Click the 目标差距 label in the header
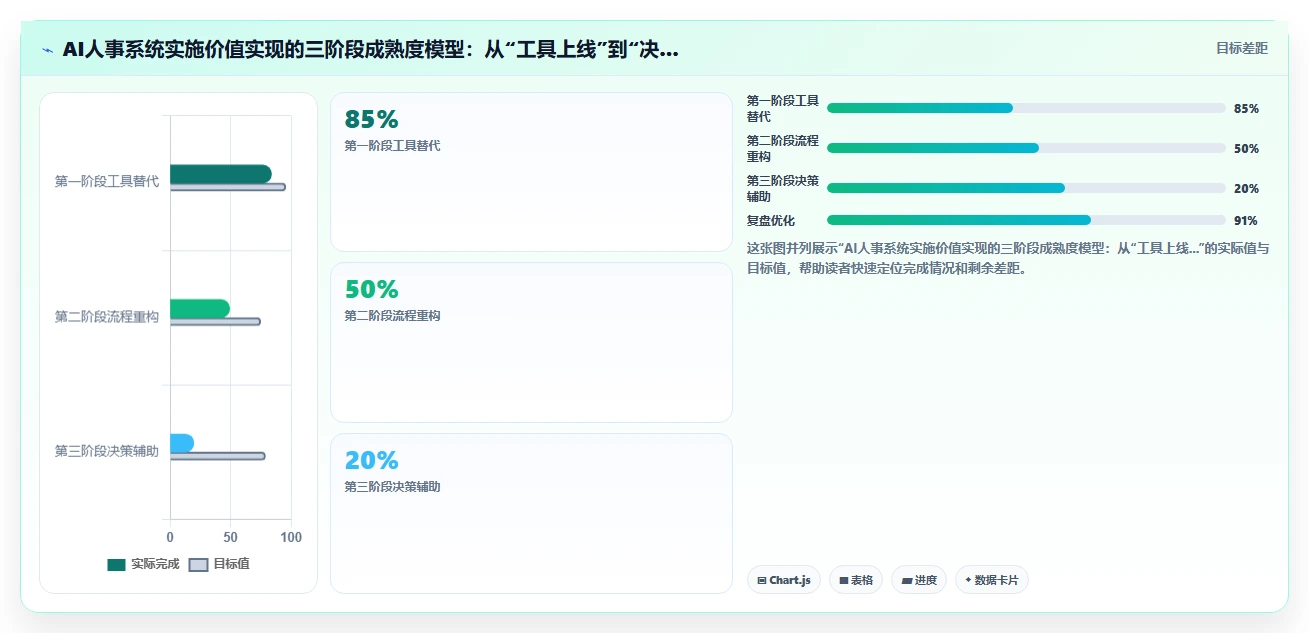 pos(1242,48)
